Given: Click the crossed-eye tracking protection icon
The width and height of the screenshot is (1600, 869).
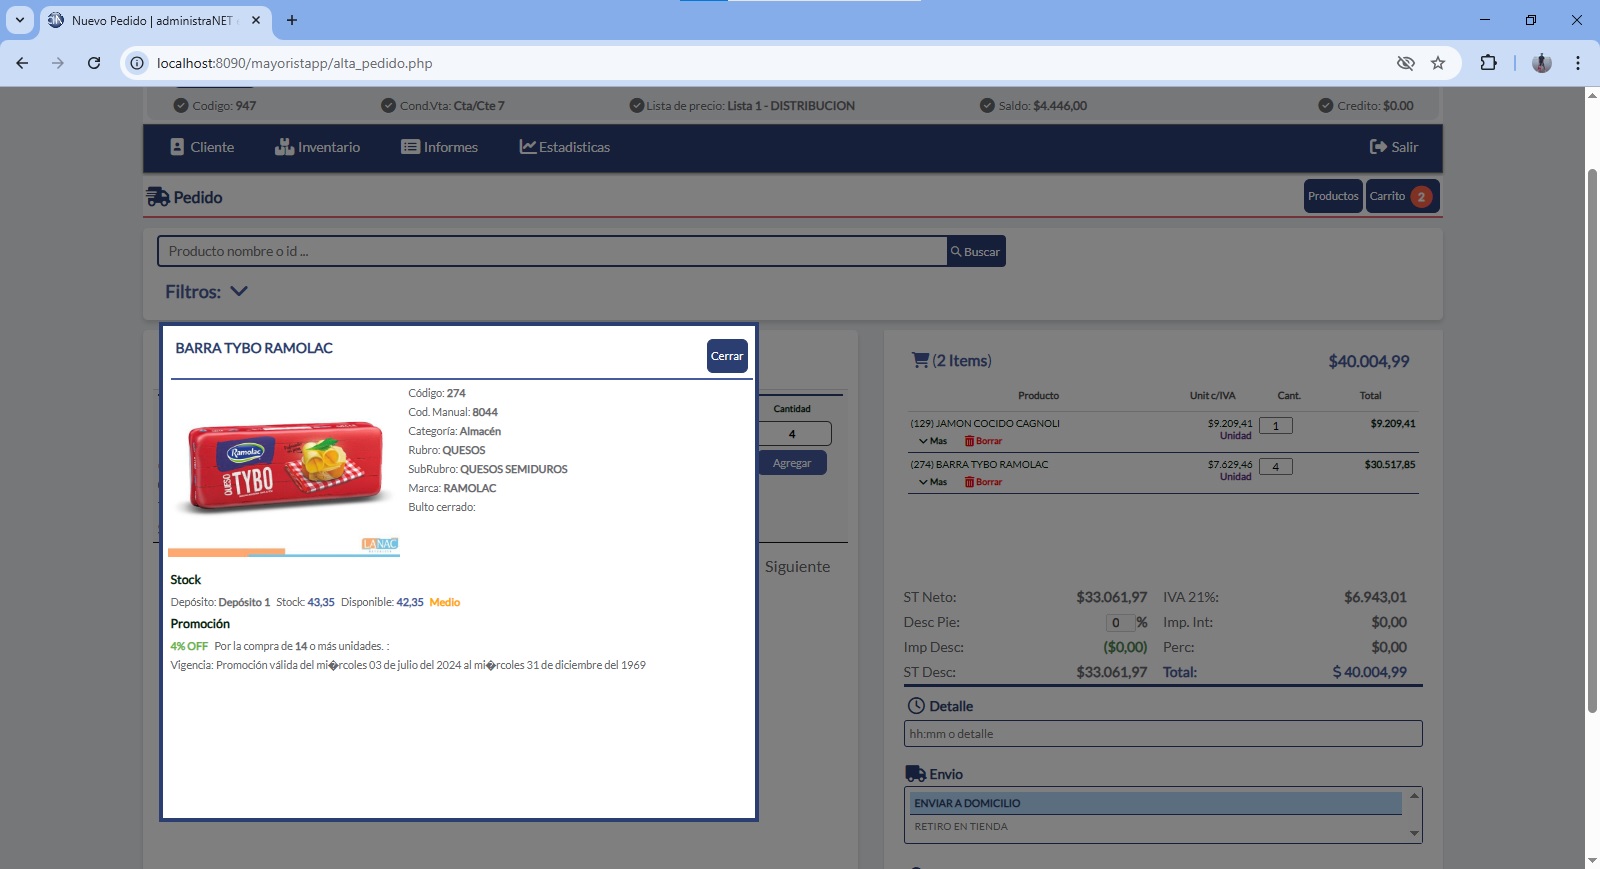Looking at the screenshot, I should point(1406,63).
